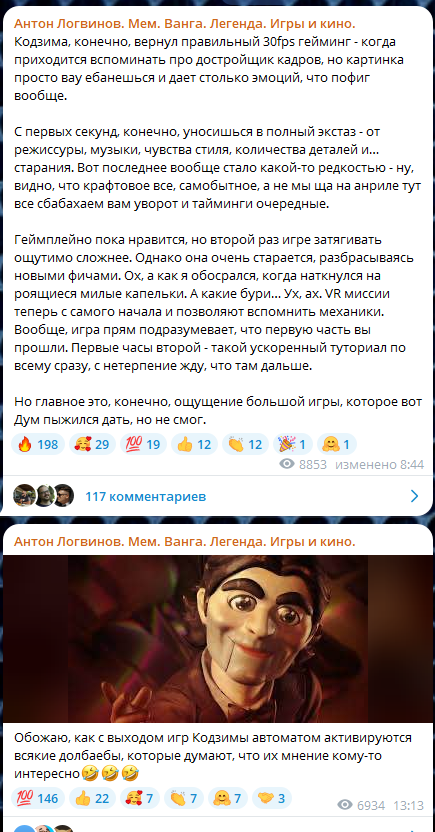The height and width of the screenshot is (832, 435).
Task: Click the view count eye icon showing 8853
Action: click(287, 465)
